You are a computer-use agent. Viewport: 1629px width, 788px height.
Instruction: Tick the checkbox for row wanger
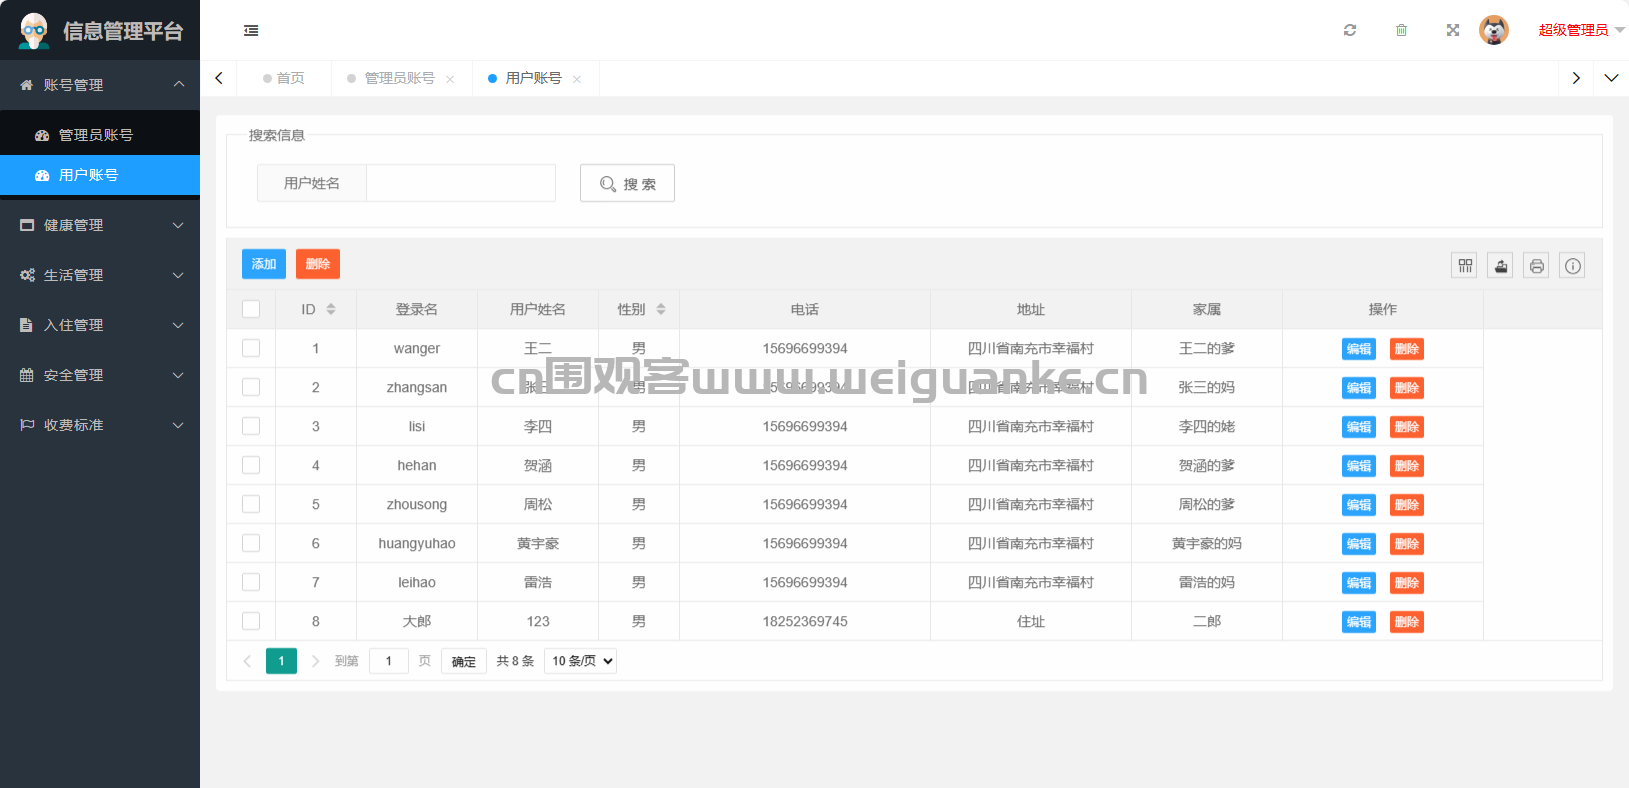(251, 348)
